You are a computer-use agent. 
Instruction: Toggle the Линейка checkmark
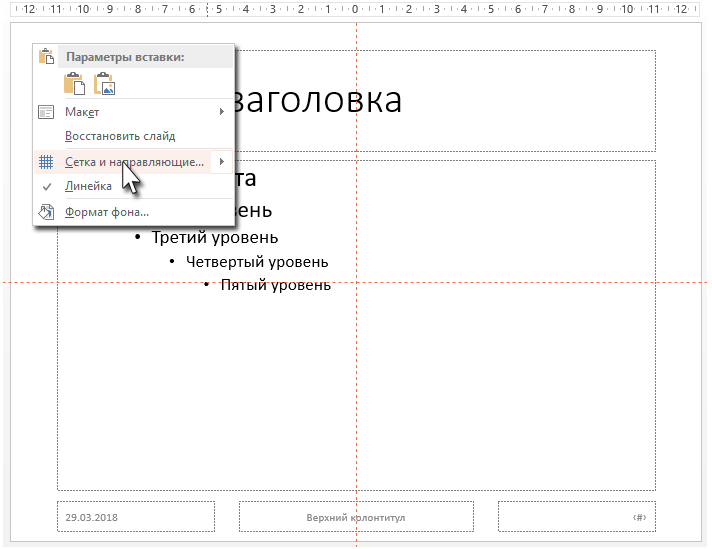(47, 187)
